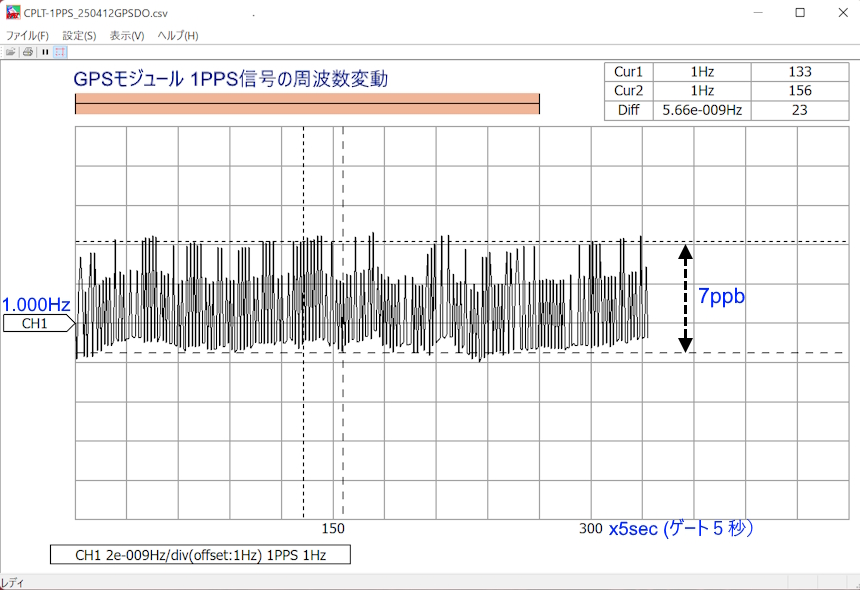Click the 1Hz value in Cur2 row
The width and height of the screenshot is (860, 590).
click(x=702, y=91)
